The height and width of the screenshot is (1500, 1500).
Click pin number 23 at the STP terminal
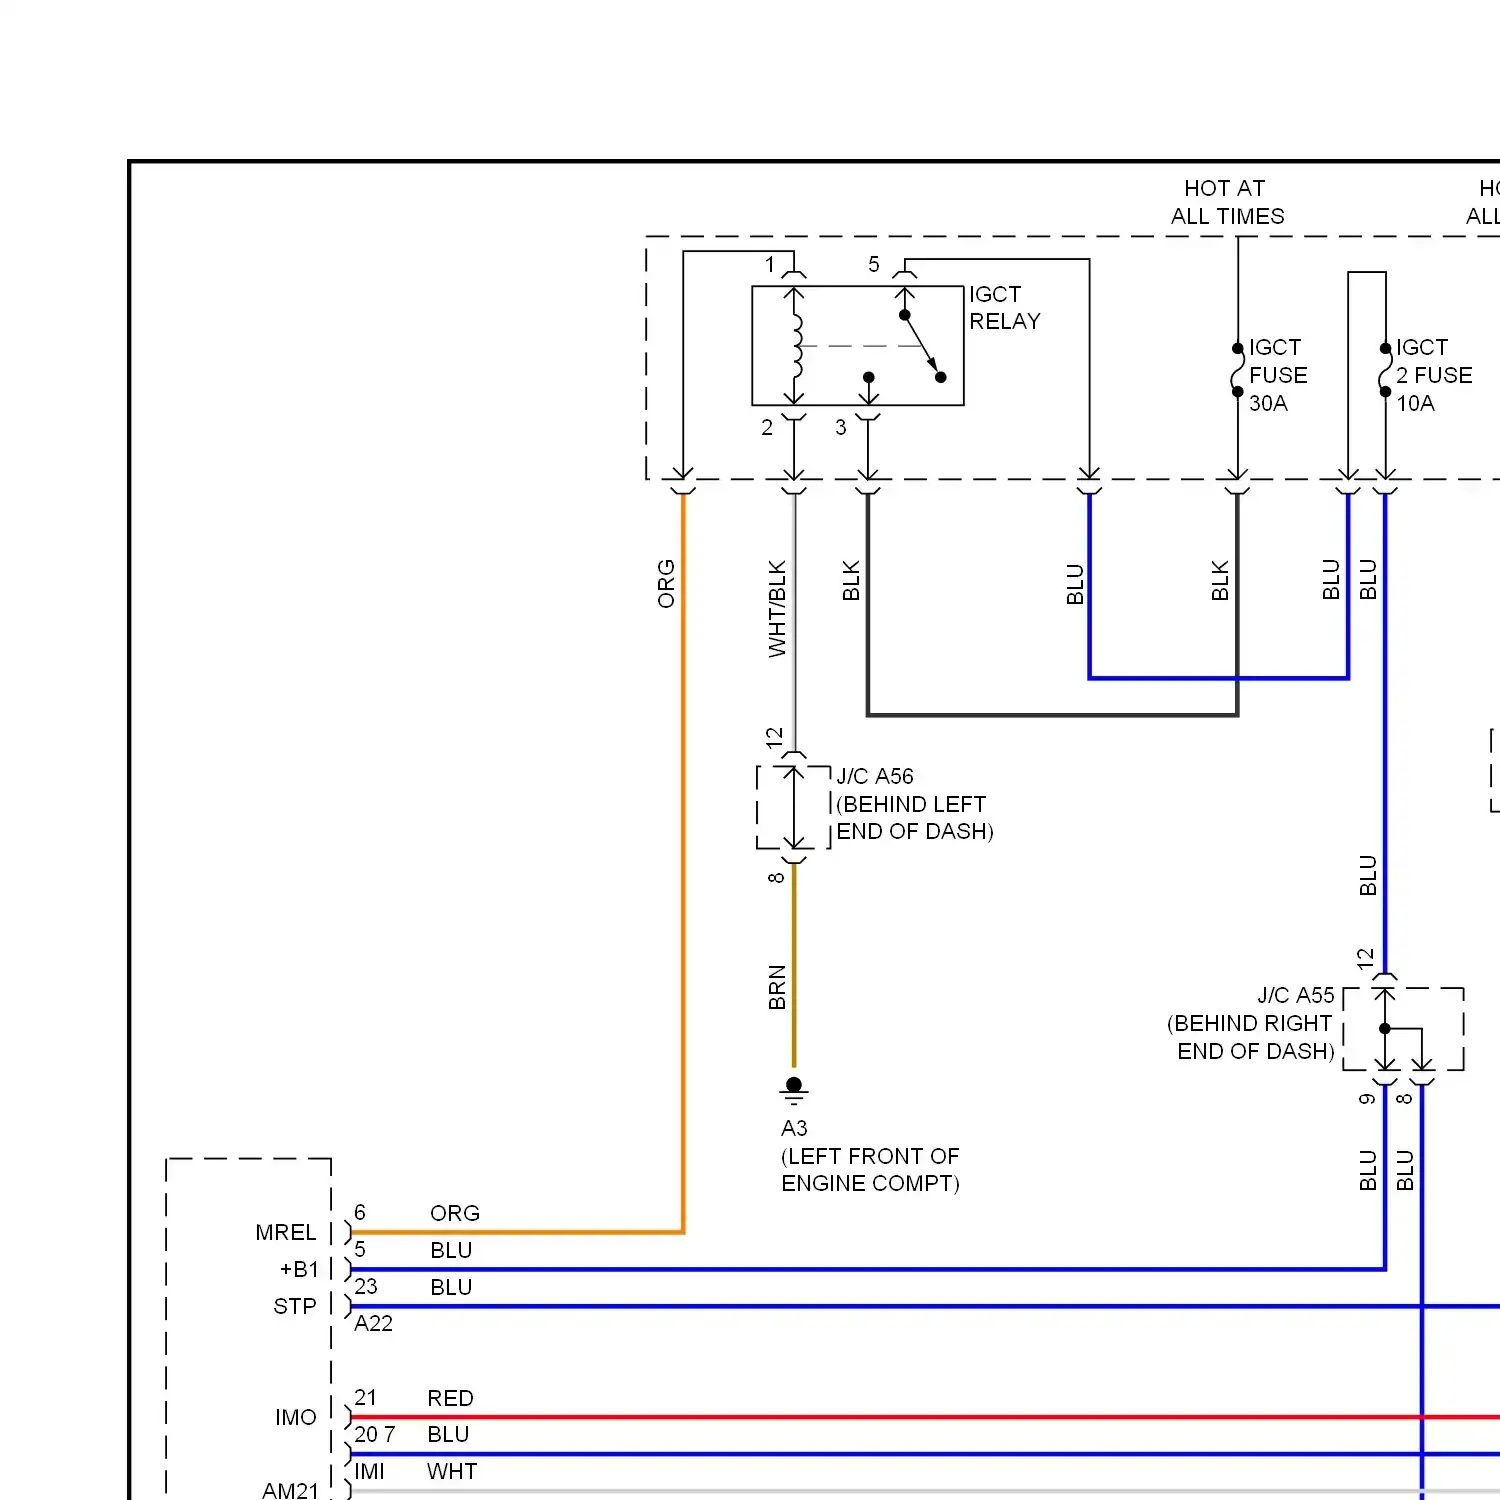coord(366,1286)
